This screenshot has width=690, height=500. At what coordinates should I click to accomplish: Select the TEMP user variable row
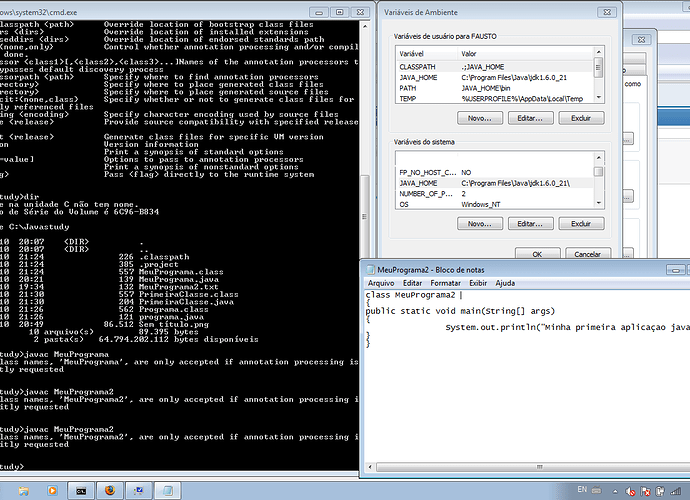(x=495, y=99)
